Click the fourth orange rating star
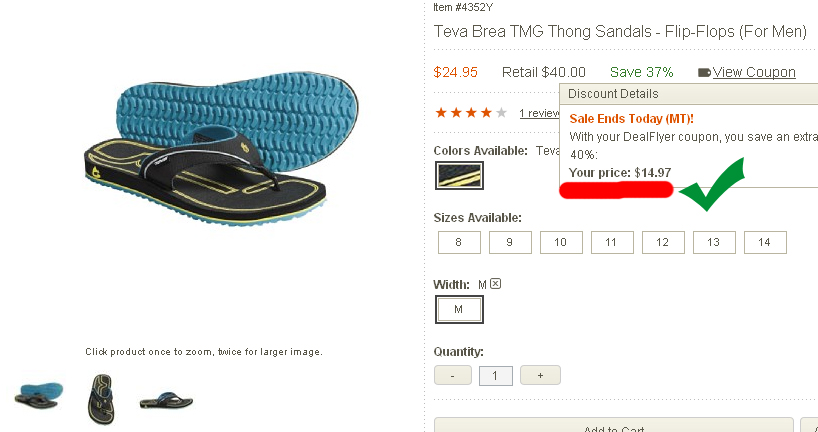 486,113
